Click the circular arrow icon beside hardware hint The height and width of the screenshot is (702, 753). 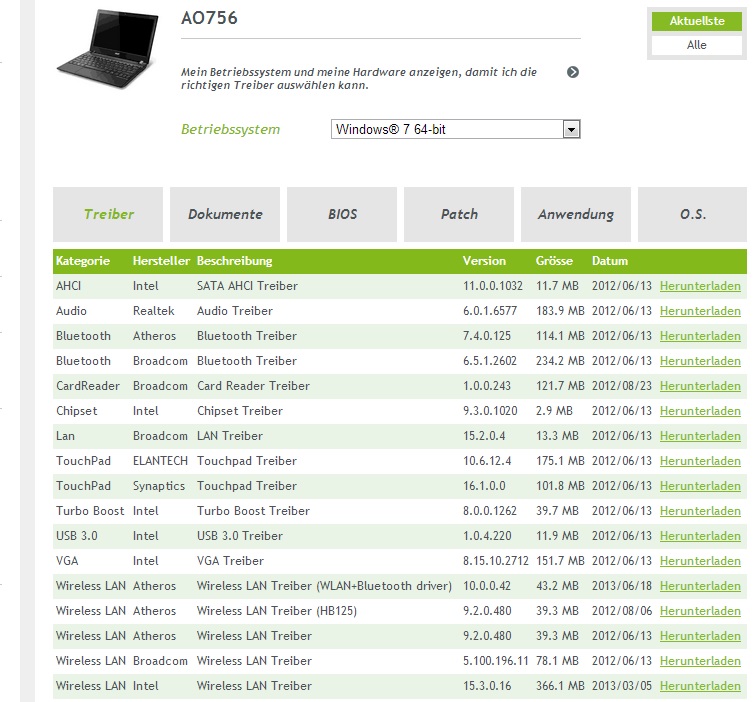(x=572, y=72)
